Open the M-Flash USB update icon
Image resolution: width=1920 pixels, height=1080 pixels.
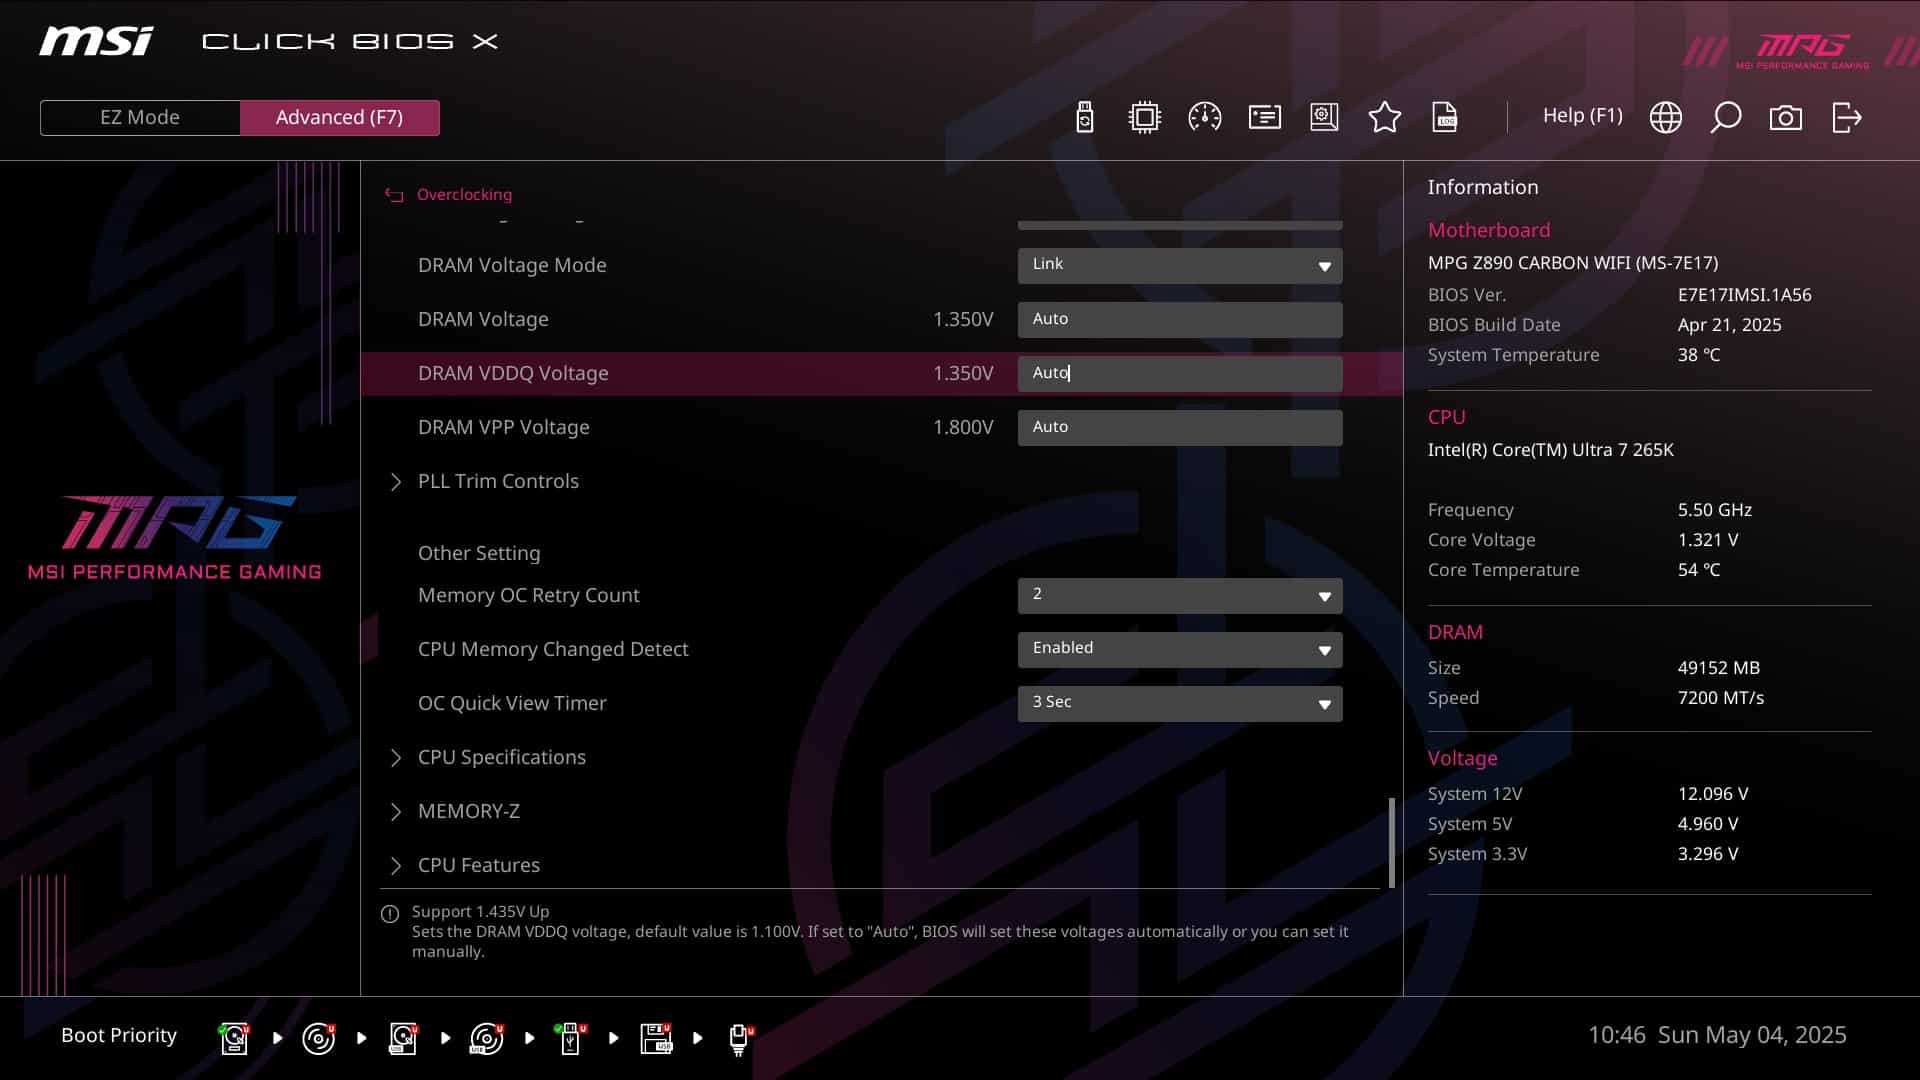point(1084,117)
